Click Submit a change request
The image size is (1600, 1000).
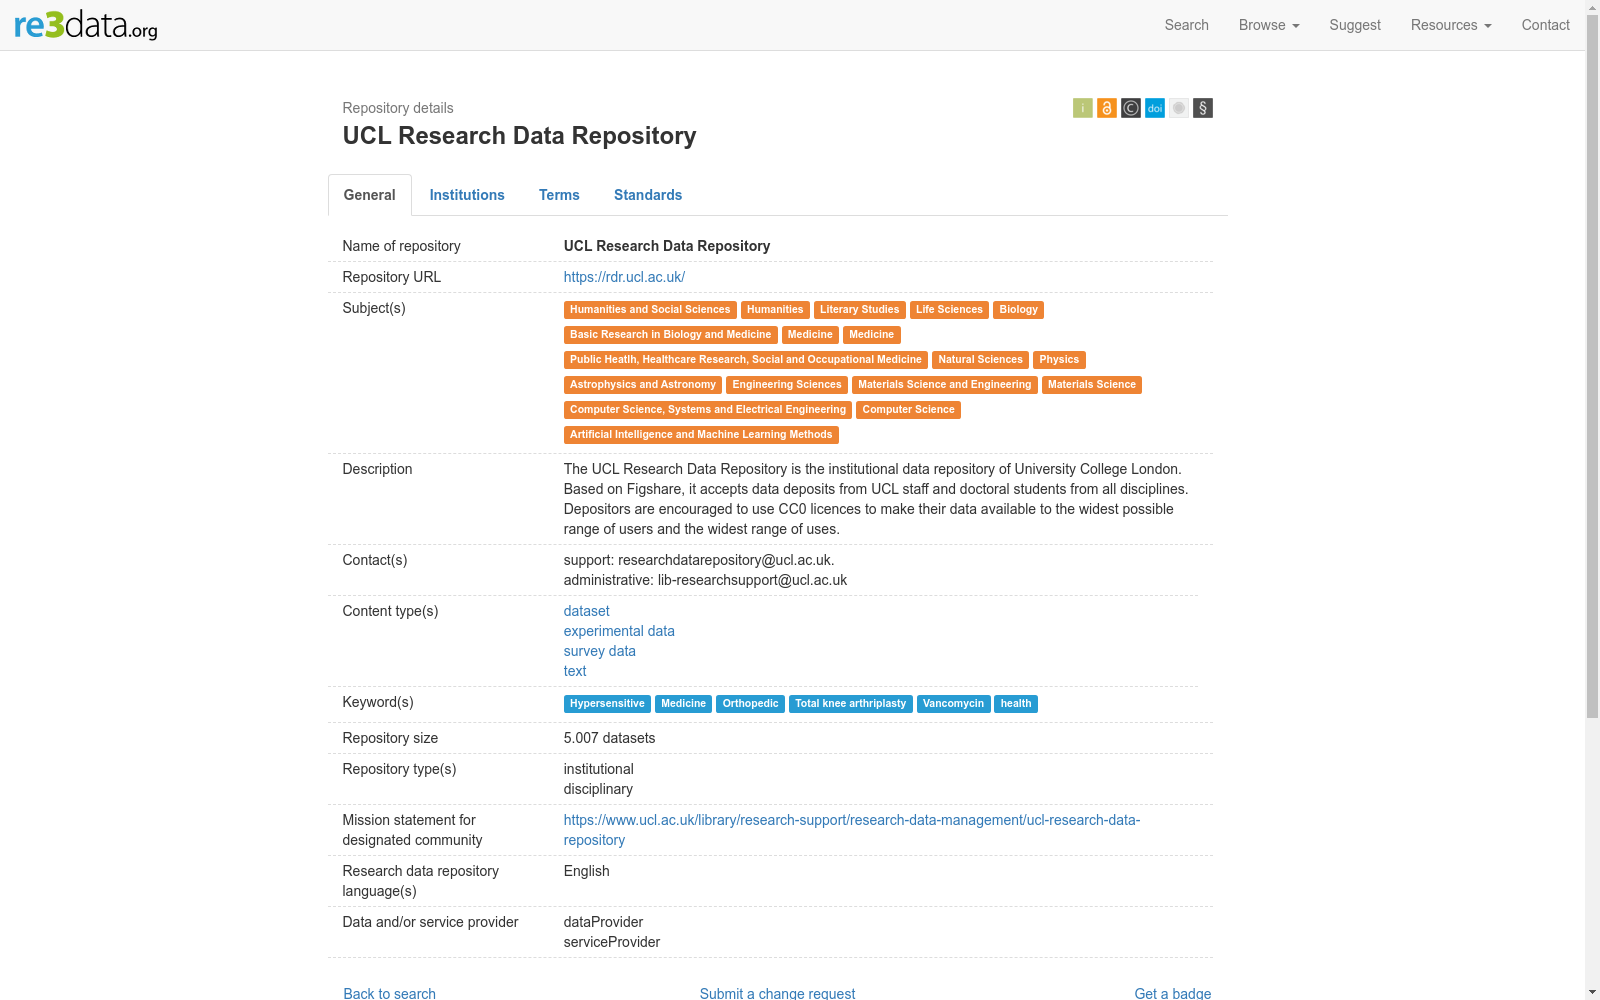pyautogui.click(x=777, y=993)
